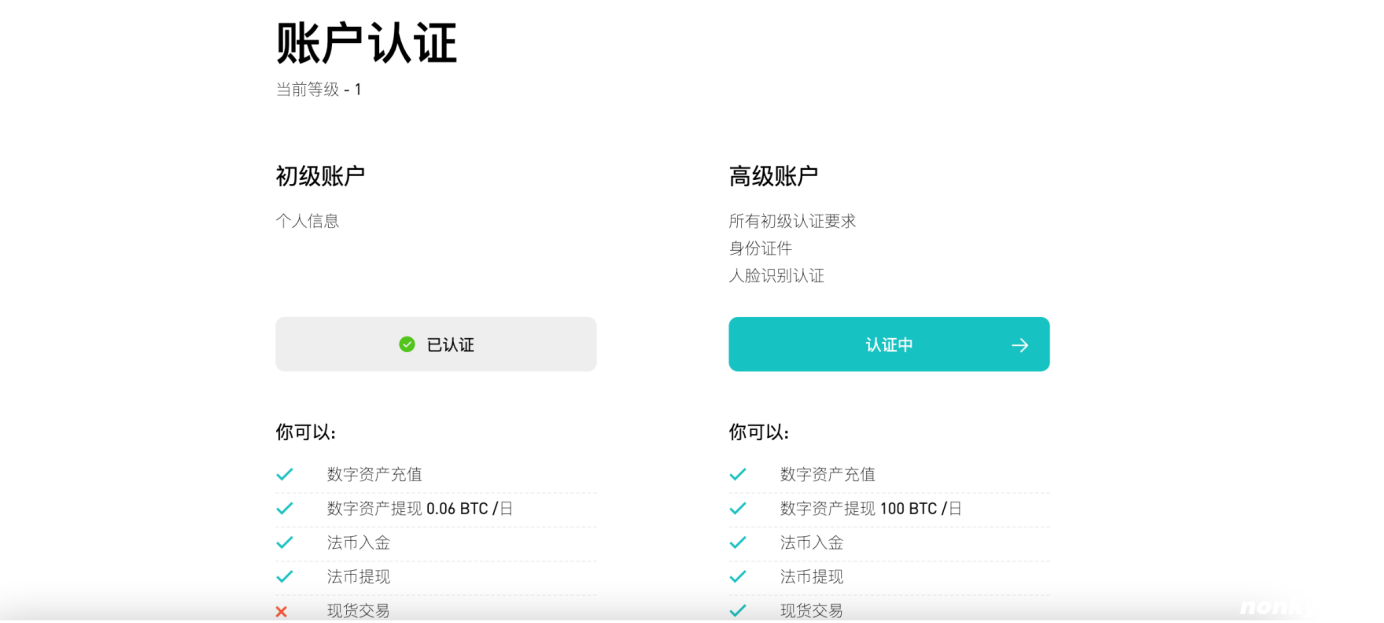Click the 当前等级 - 1 level text
This screenshot has height=623, width=1384.
coord(319,90)
